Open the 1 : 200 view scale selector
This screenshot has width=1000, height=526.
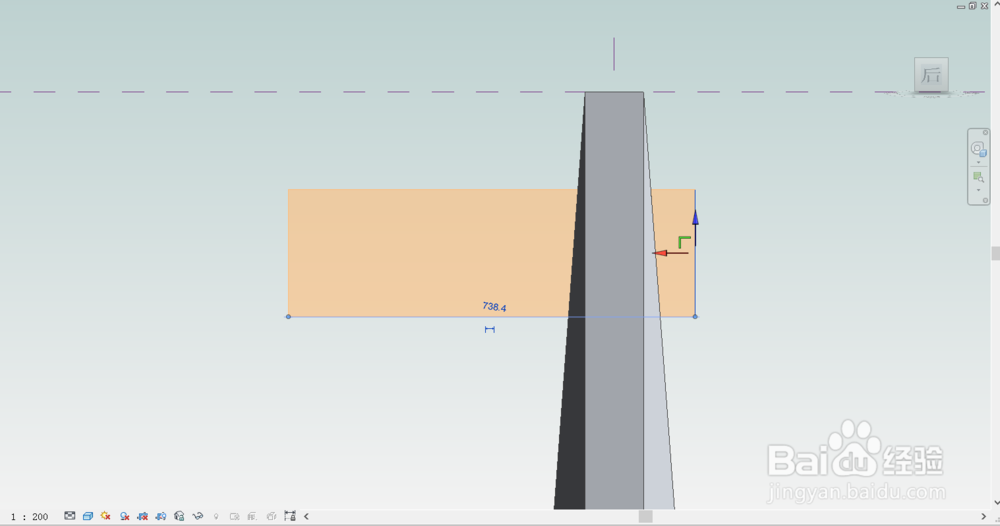(29, 516)
